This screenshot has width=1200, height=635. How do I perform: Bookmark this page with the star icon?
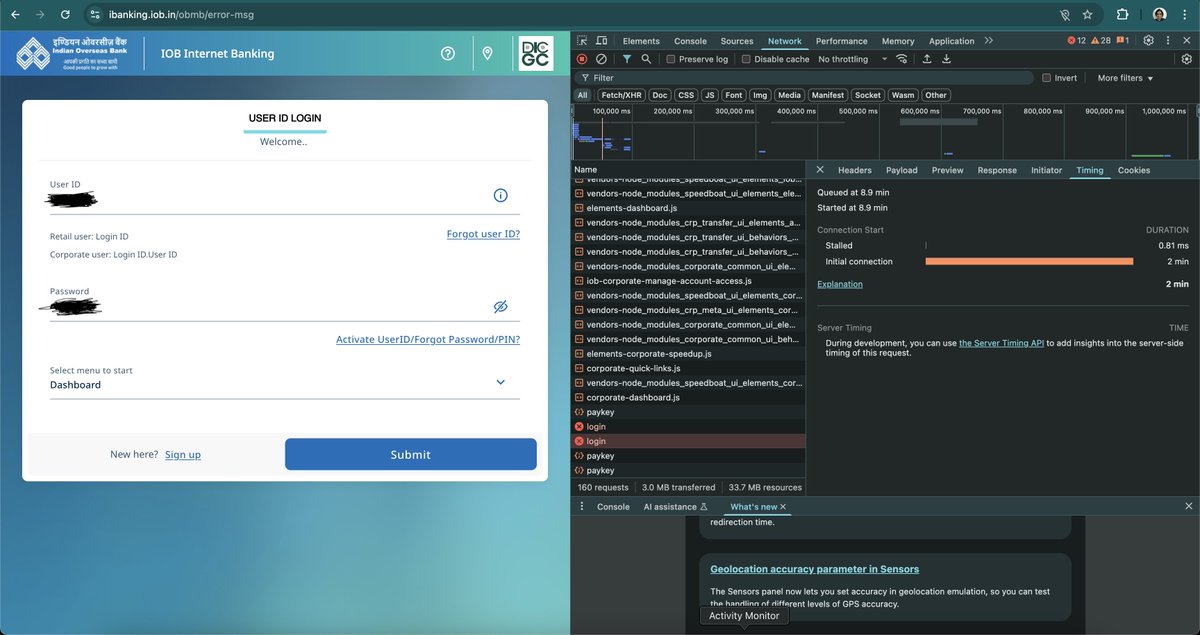[1088, 15]
